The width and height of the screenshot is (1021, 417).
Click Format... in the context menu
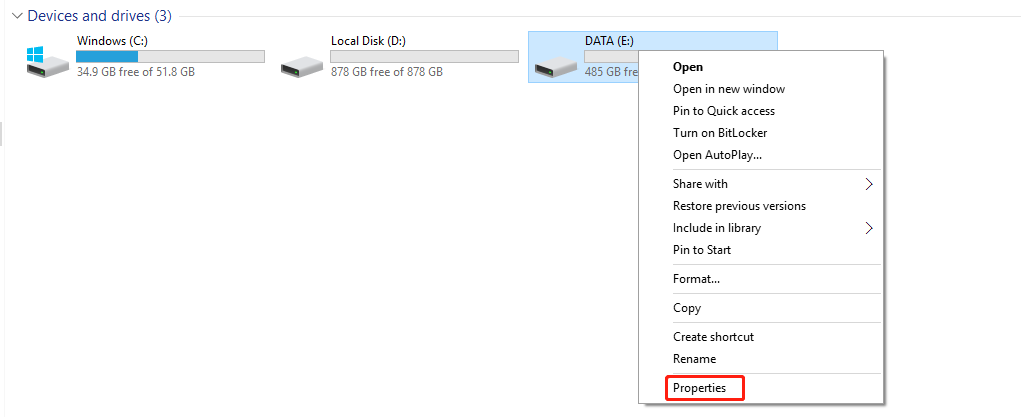pyautogui.click(x=696, y=279)
